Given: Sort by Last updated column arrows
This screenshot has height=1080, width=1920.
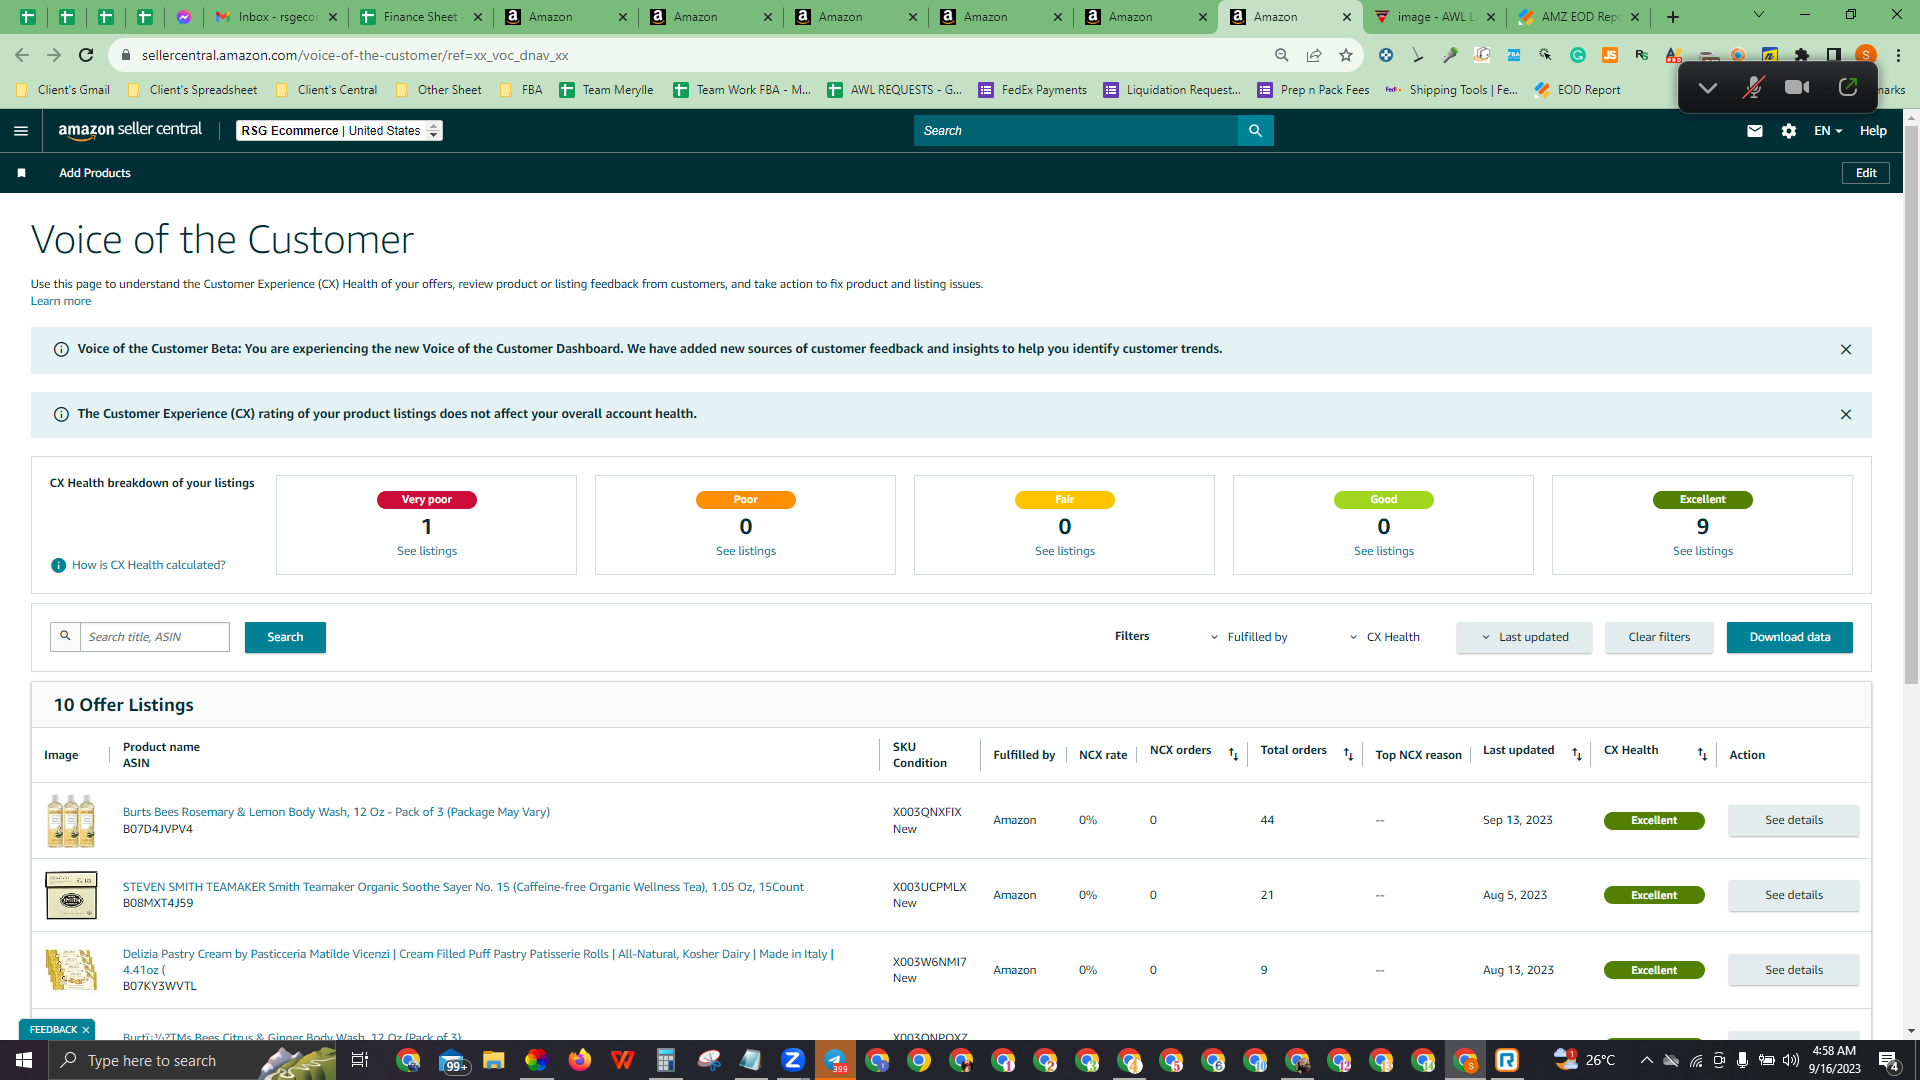Looking at the screenshot, I should (x=1577, y=754).
